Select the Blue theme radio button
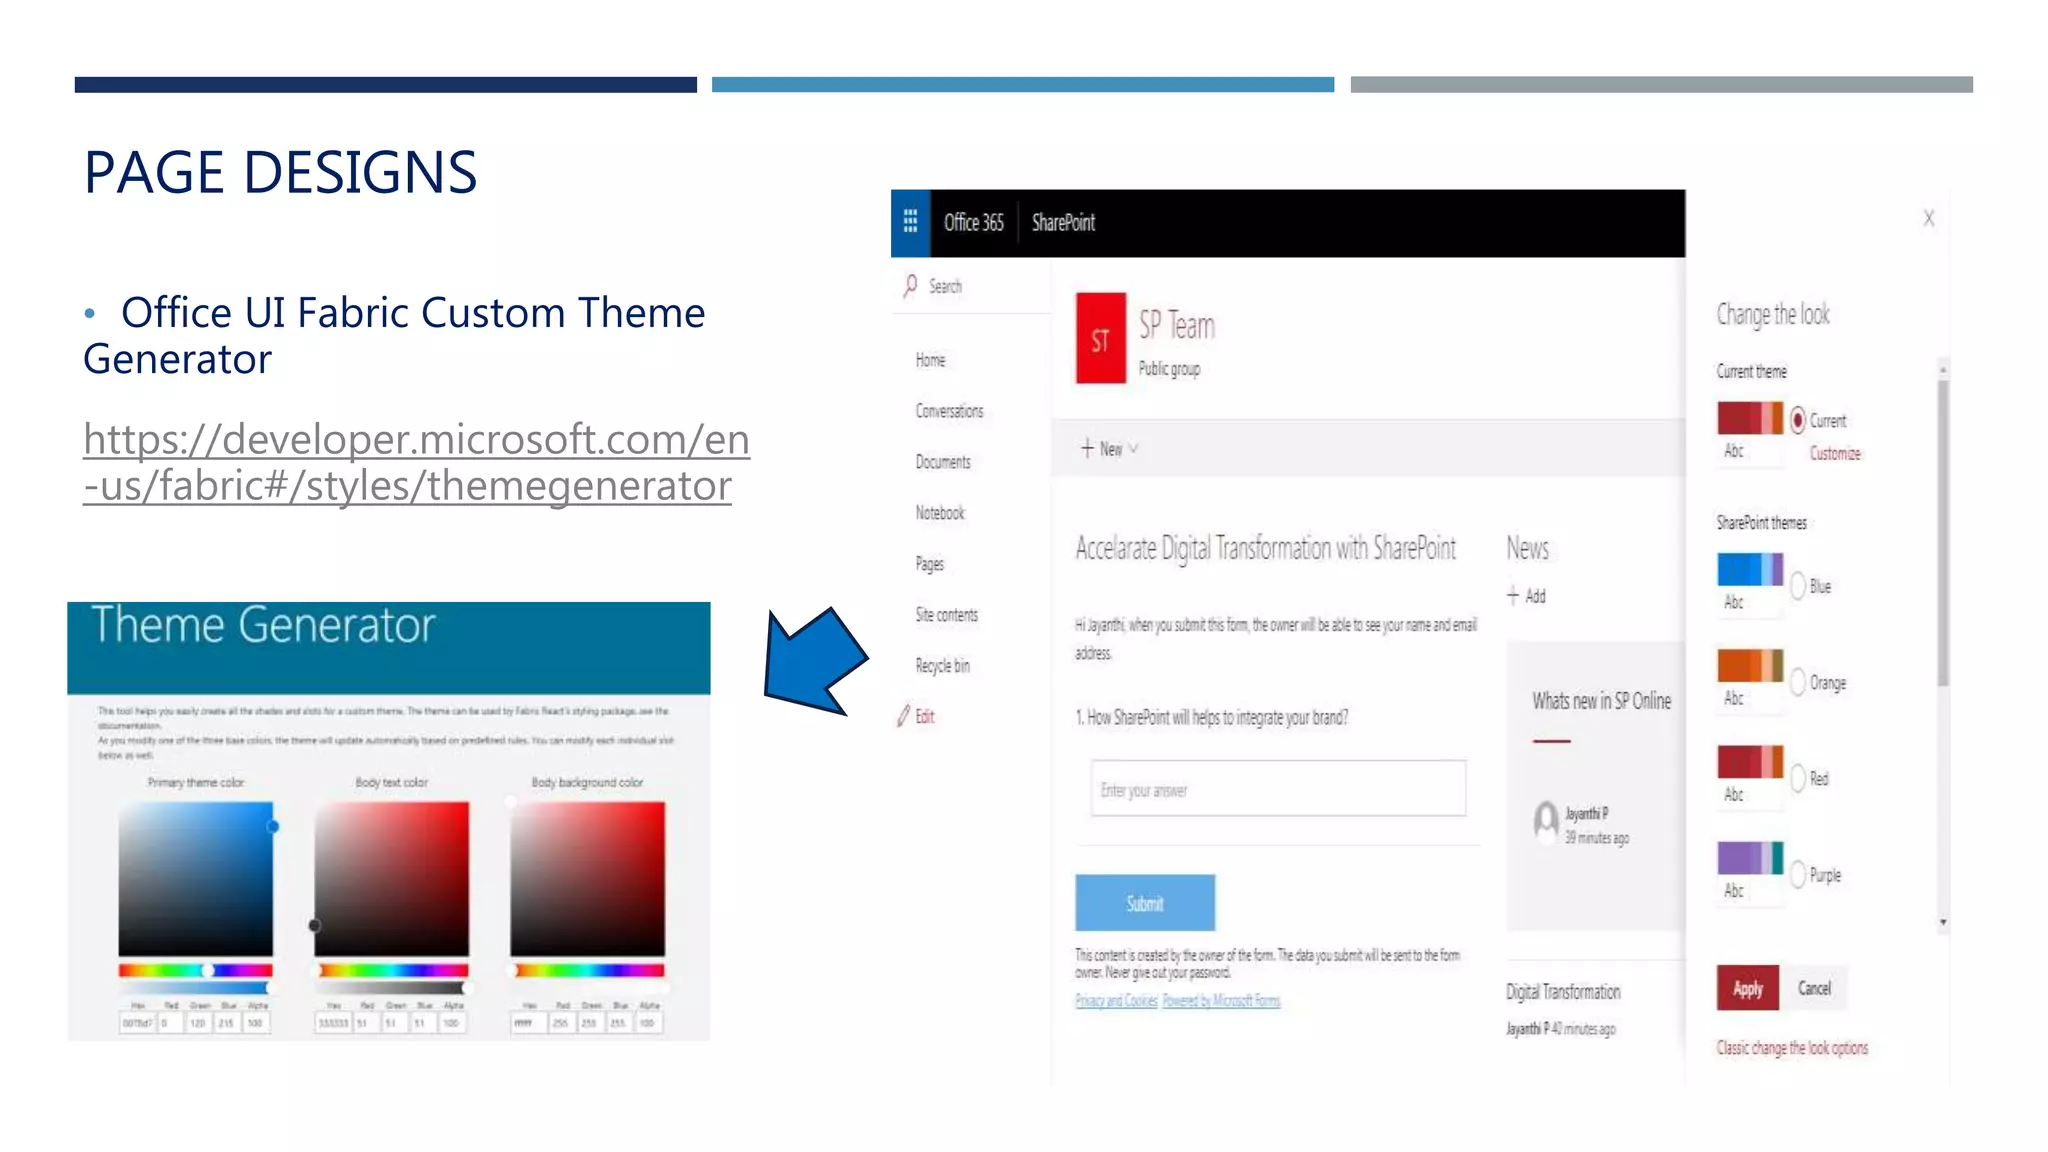 point(1798,586)
